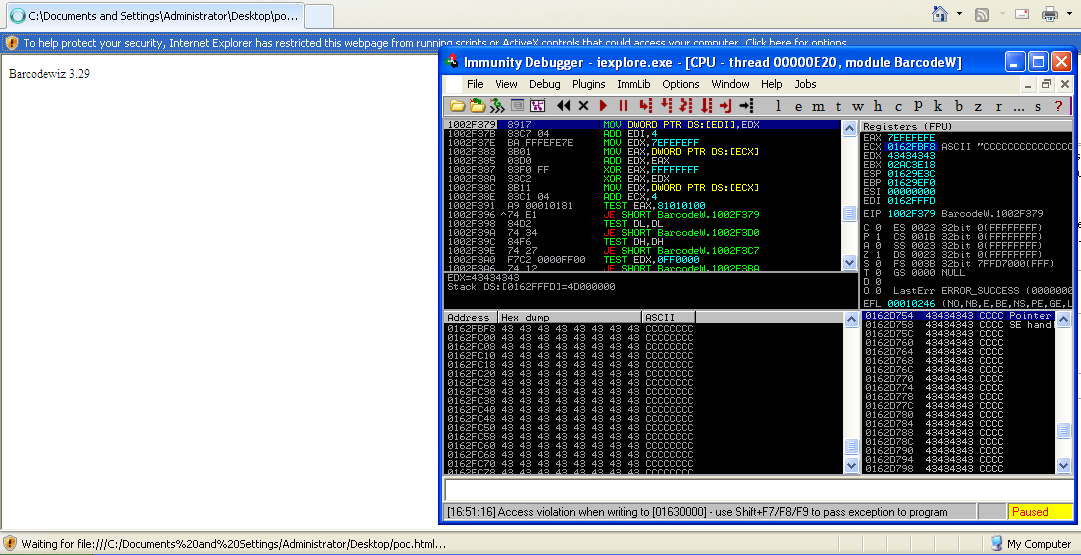
Task: Open the Options menu
Action: 680,84
